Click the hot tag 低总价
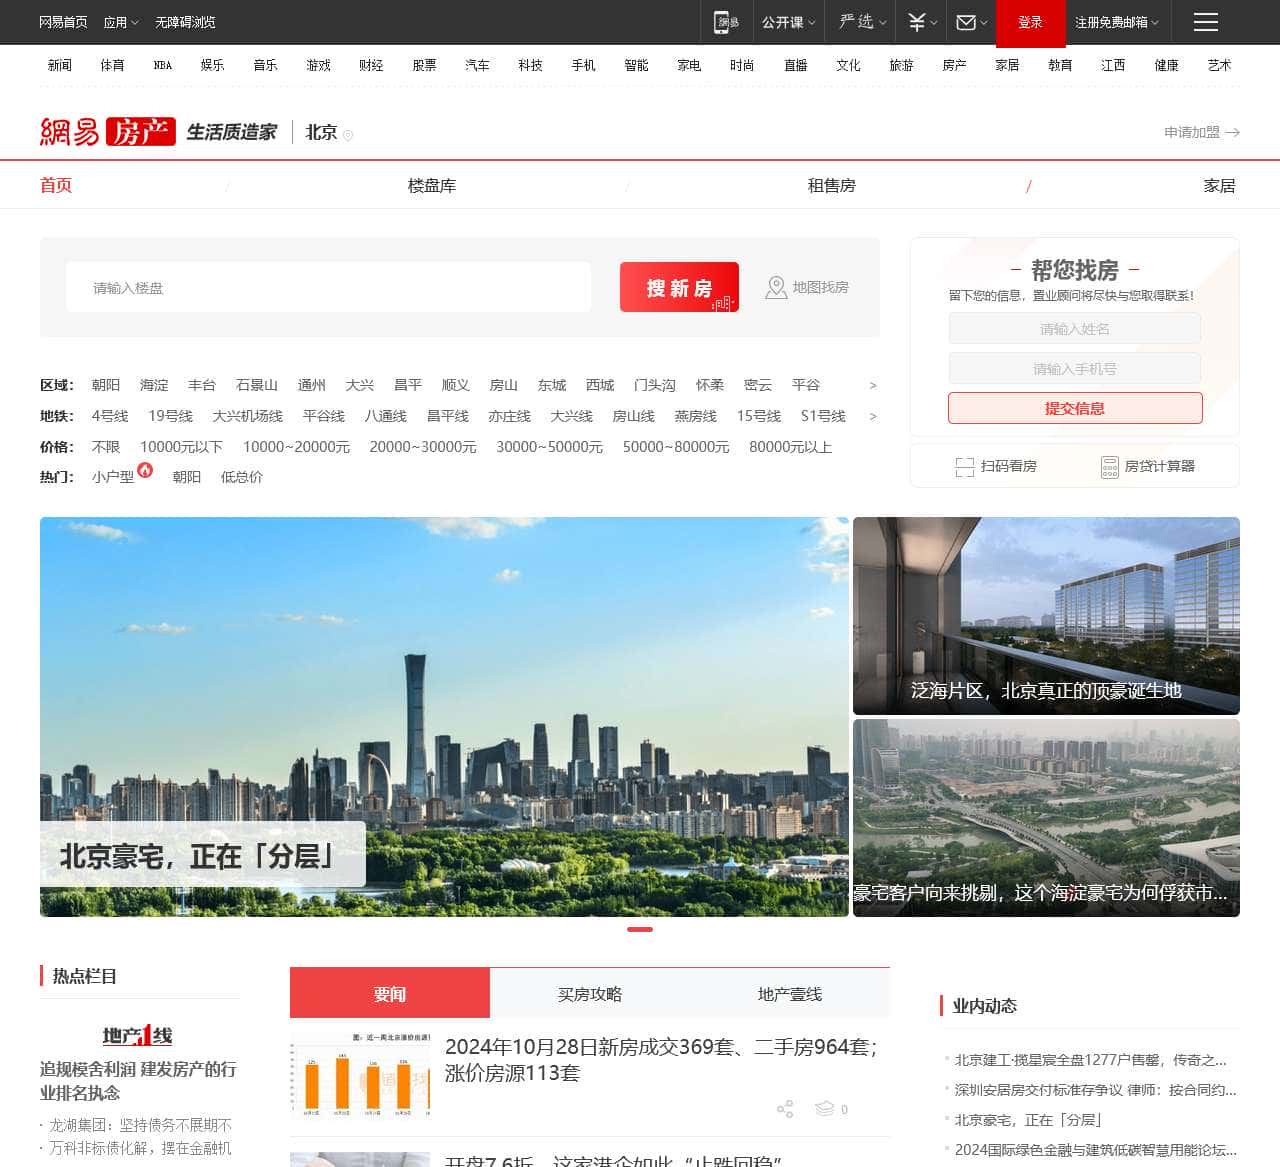 click(242, 477)
